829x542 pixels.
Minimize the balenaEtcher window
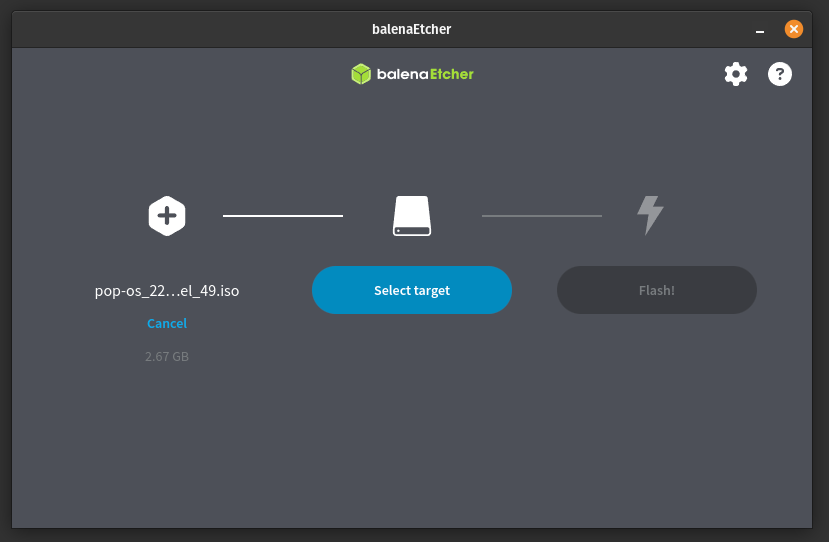point(760,30)
